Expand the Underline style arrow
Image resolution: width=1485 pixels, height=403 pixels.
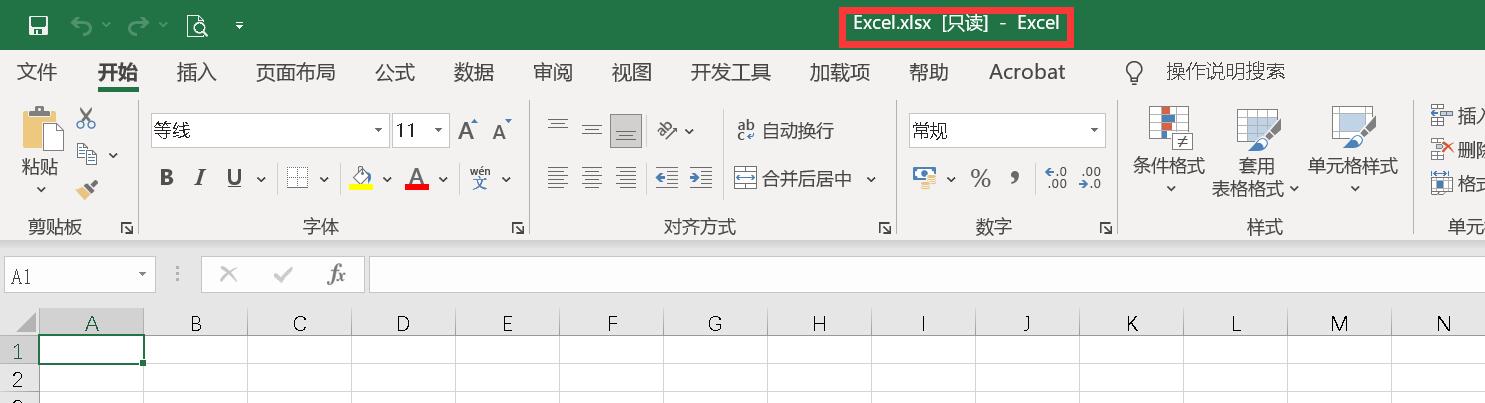click(x=261, y=179)
